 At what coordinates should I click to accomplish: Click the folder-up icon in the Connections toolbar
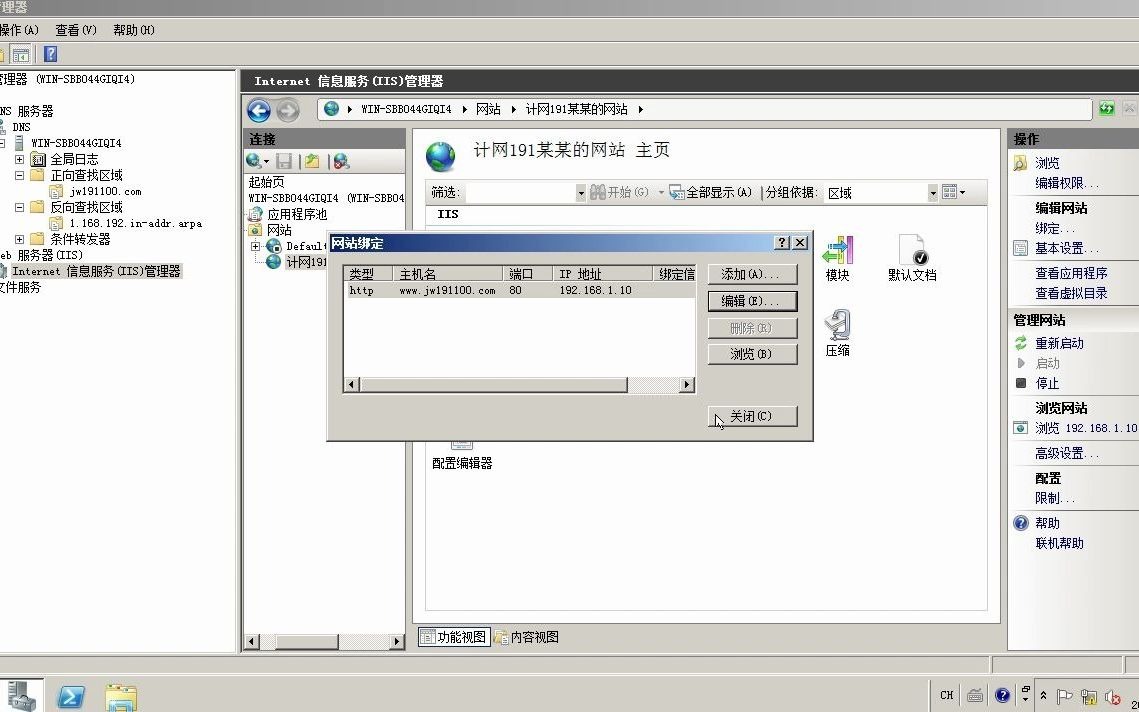[x=312, y=161]
